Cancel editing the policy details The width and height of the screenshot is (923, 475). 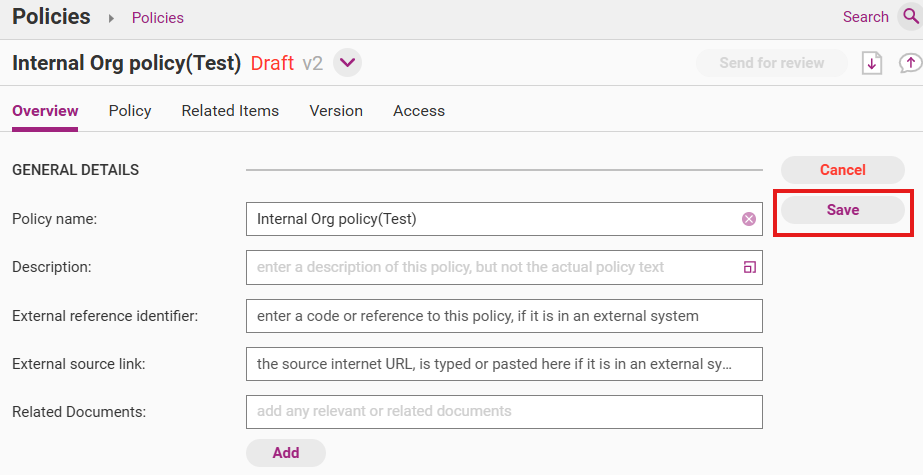(842, 170)
